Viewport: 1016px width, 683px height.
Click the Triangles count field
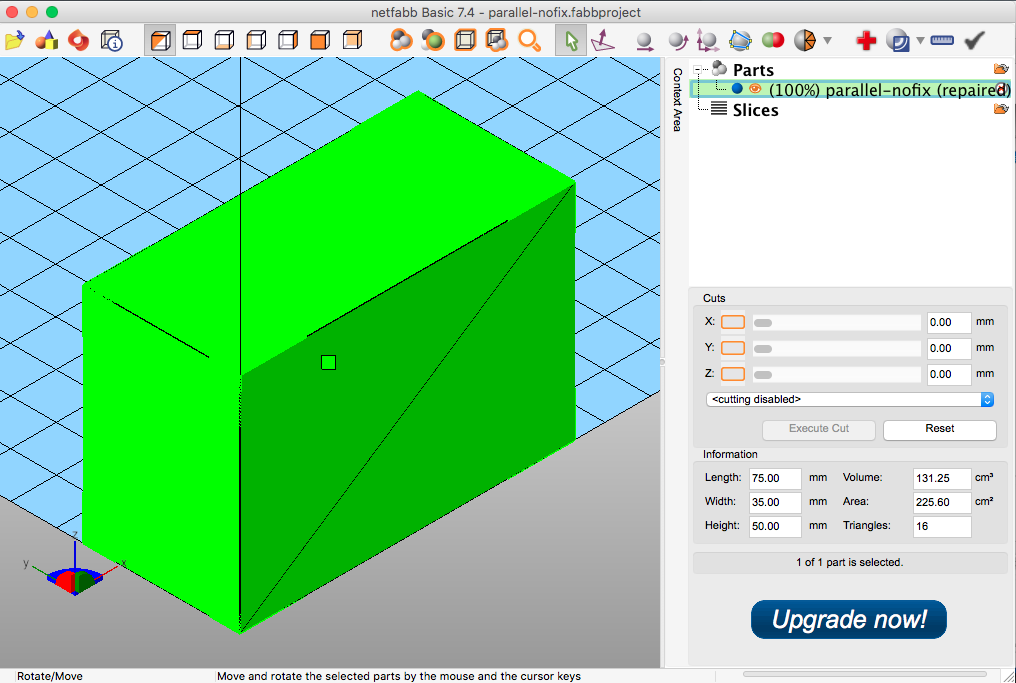coord(941,526)
